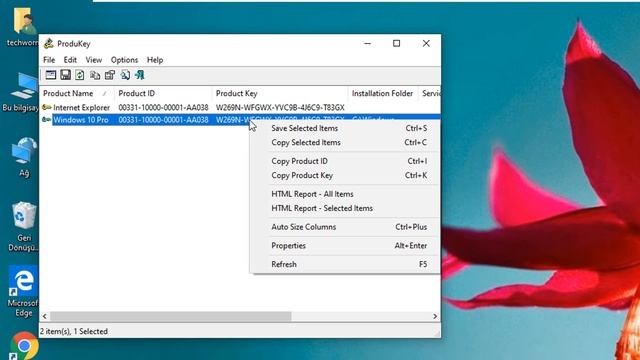Select the Windows 10 Pro row name
640x360 pixels.
coord(81,120)
